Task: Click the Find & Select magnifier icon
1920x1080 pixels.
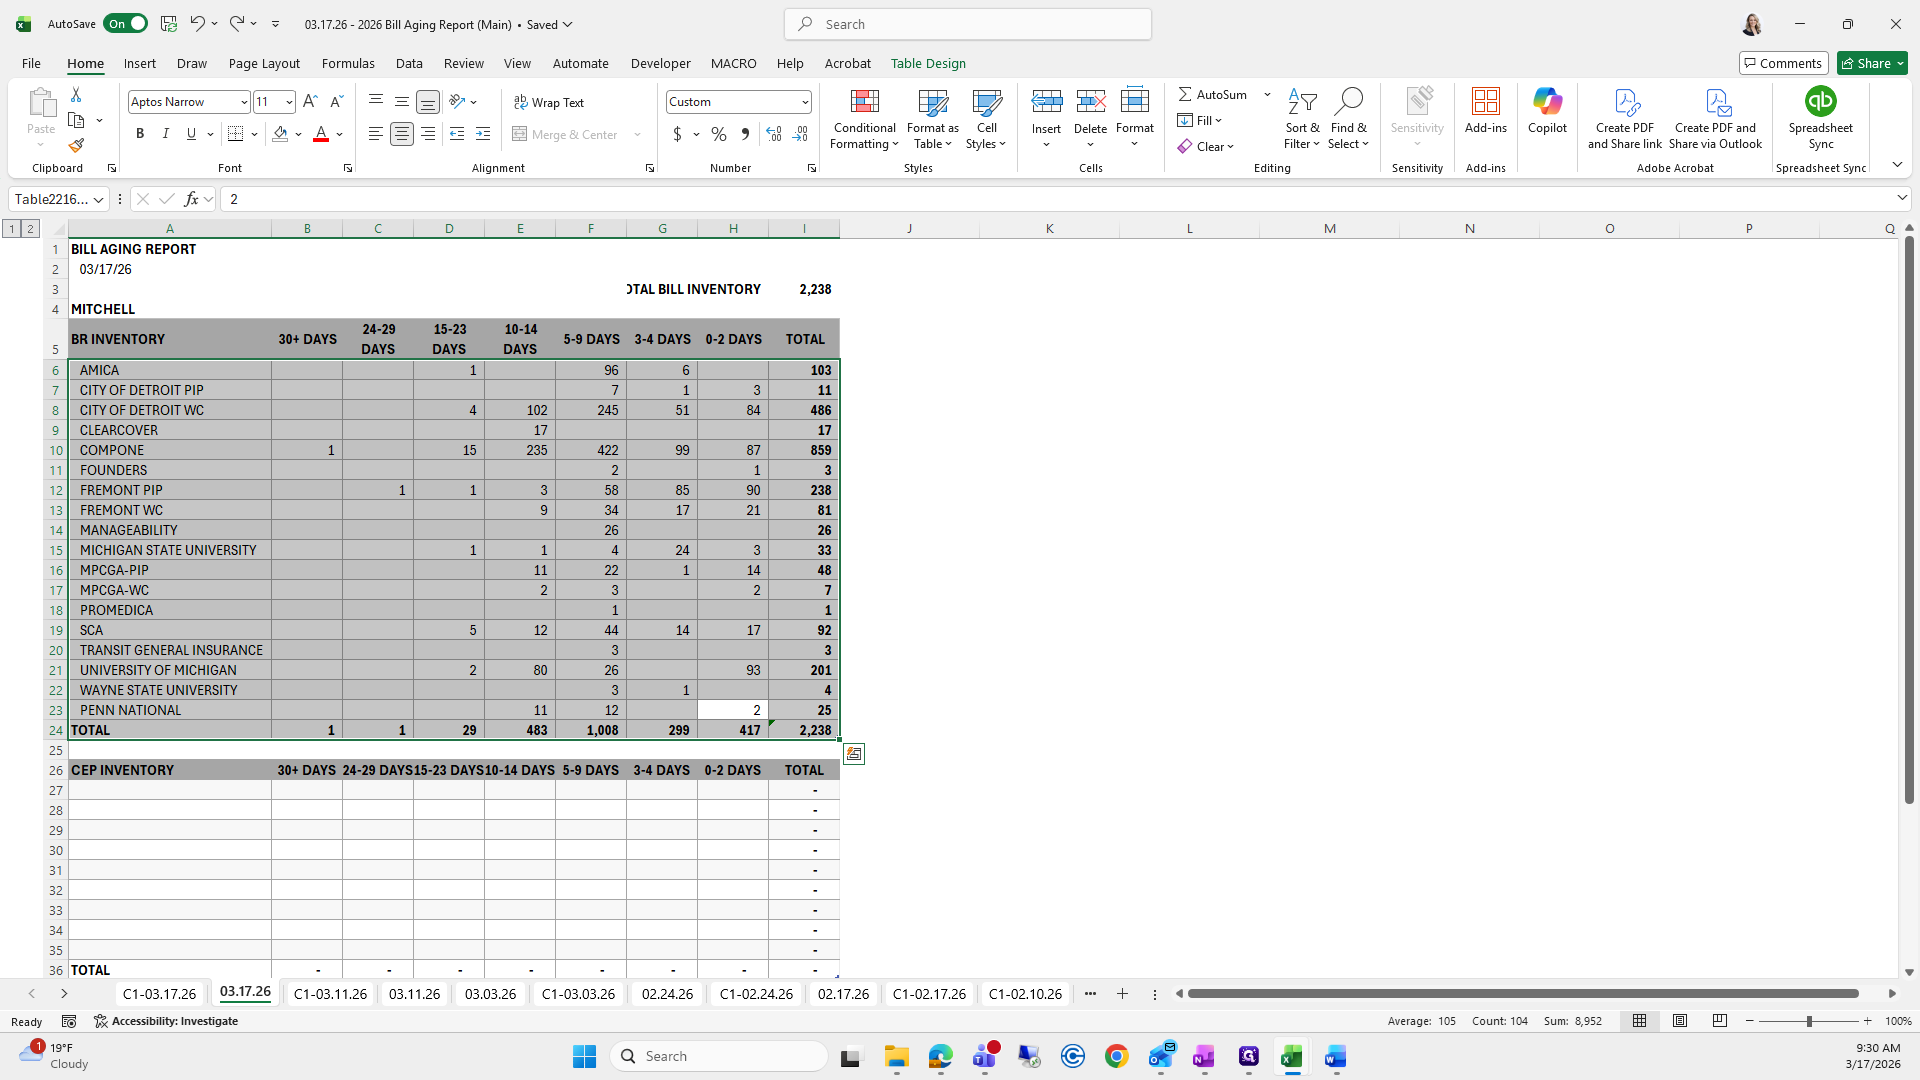Action: tap(1348, 102)
